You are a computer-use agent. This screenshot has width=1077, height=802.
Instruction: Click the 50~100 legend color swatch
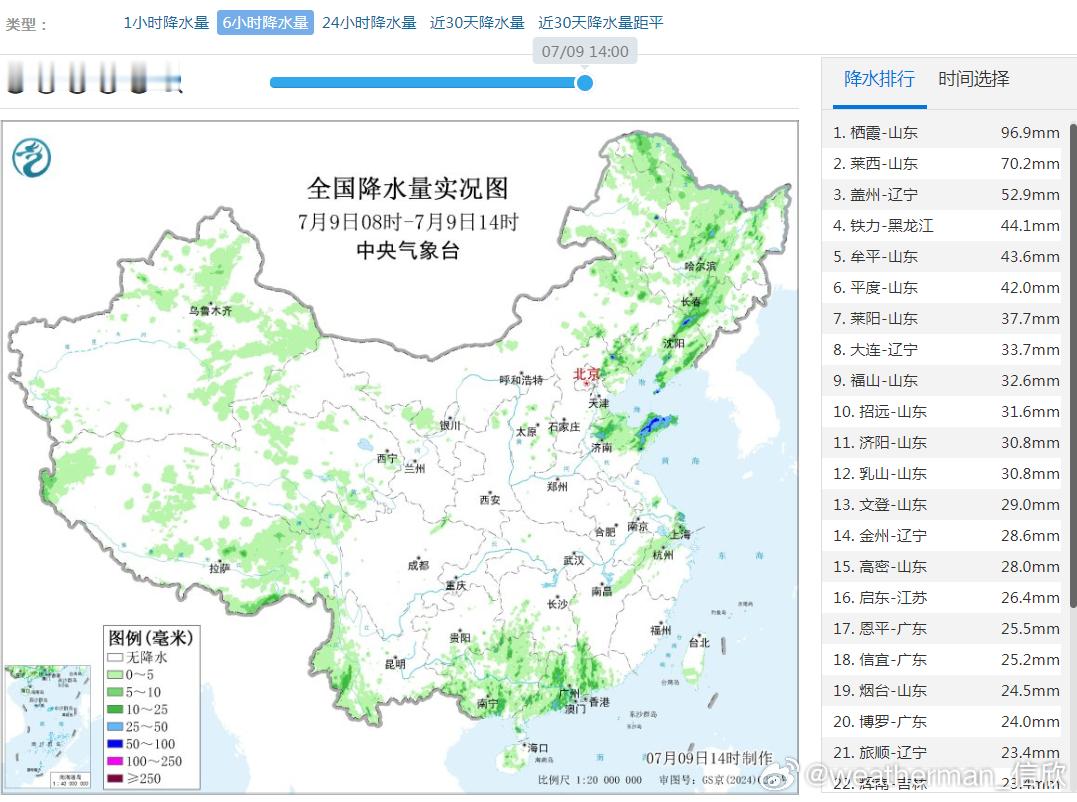(115, 744)
